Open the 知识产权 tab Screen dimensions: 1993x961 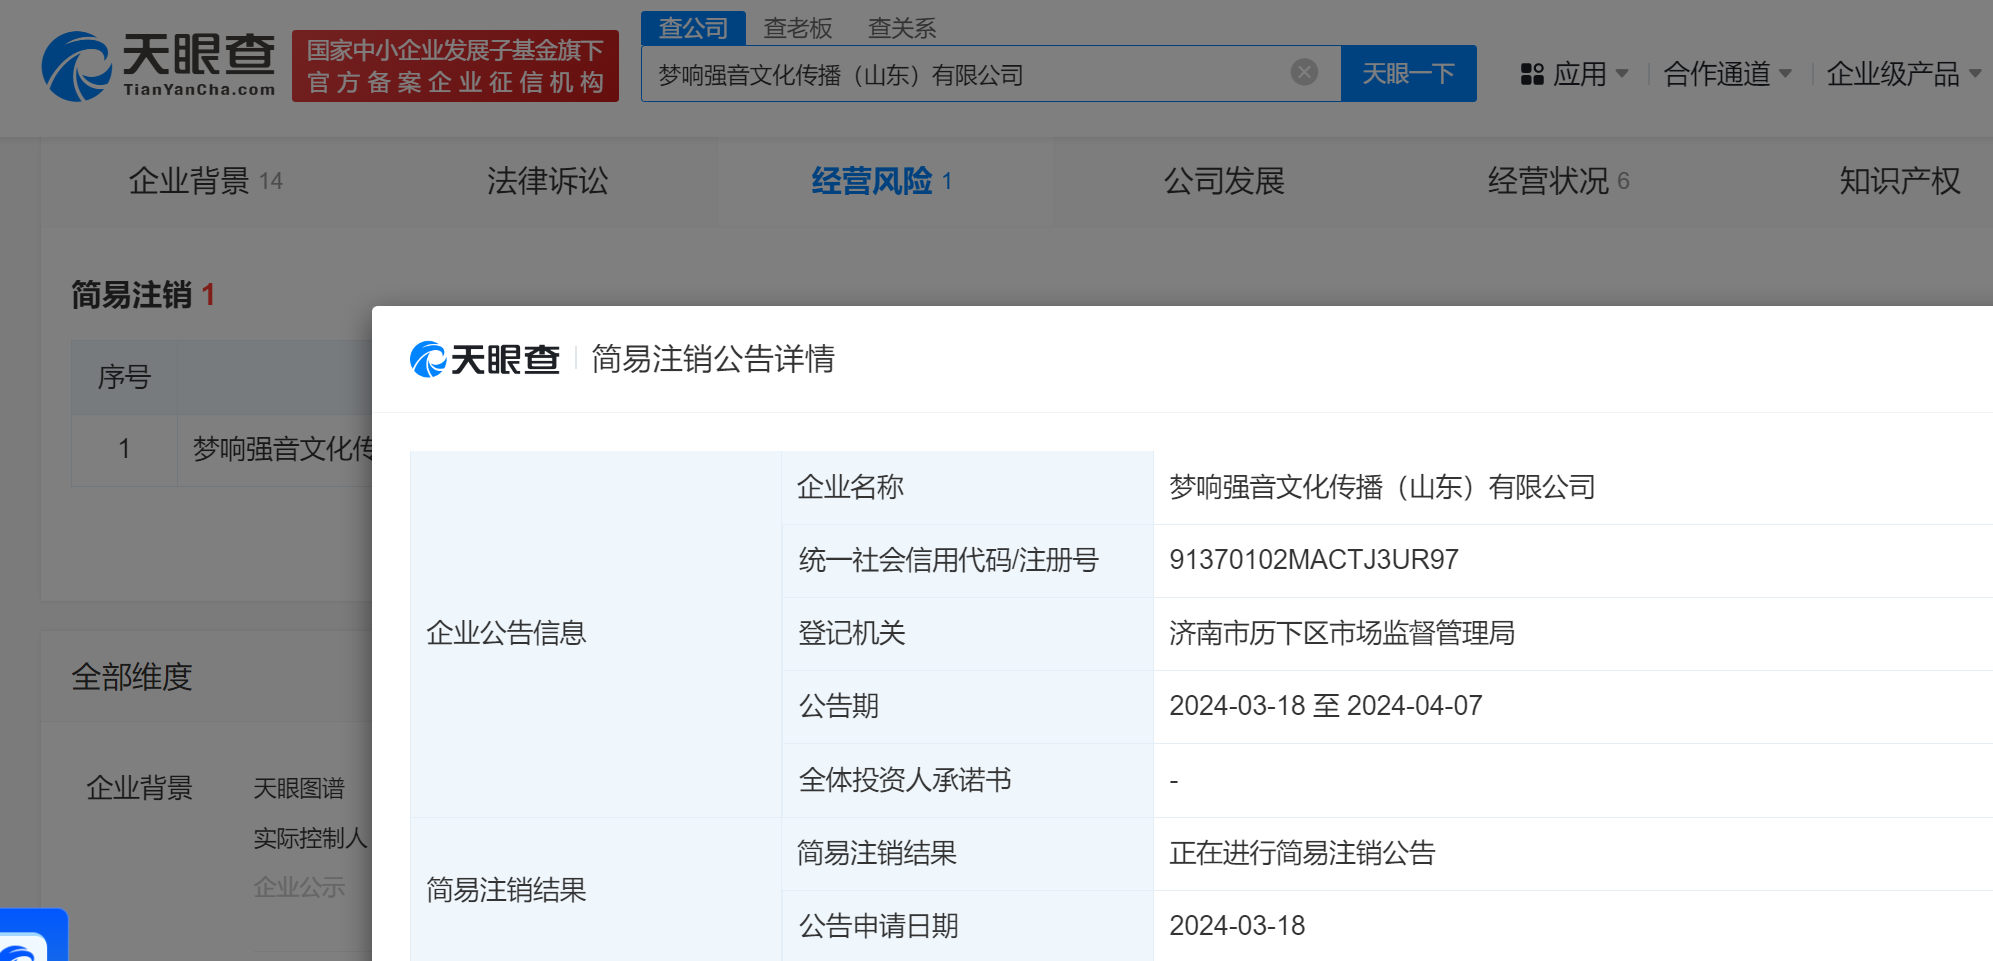coord(1899,181)
